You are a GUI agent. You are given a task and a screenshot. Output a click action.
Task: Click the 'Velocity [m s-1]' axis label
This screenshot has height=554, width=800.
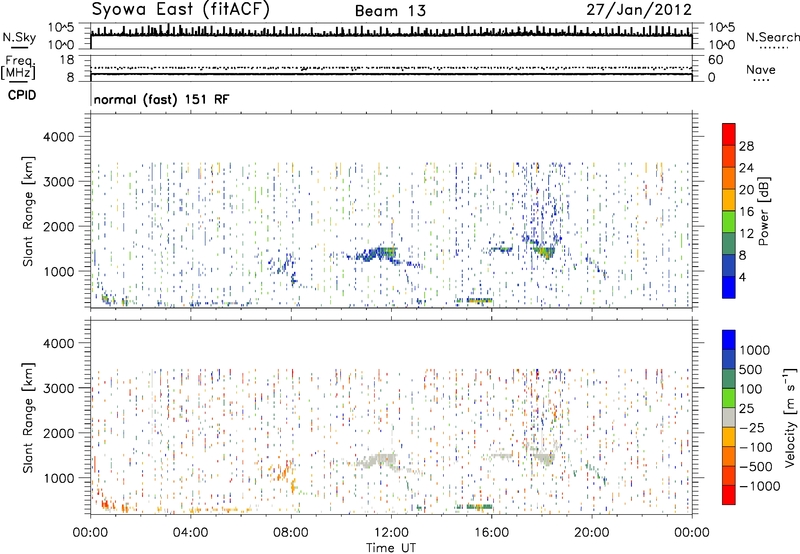click(790, 417)
